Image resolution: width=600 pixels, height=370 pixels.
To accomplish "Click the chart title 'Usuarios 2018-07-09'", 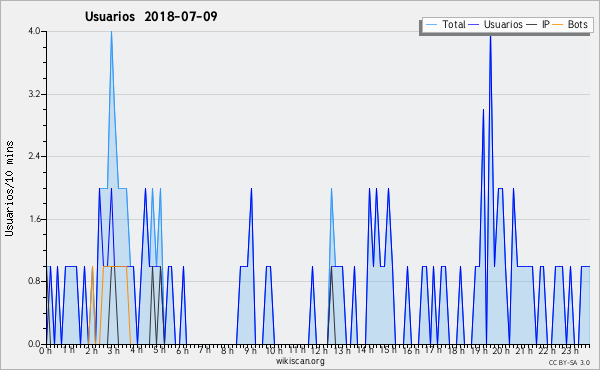I will point(151,16).
